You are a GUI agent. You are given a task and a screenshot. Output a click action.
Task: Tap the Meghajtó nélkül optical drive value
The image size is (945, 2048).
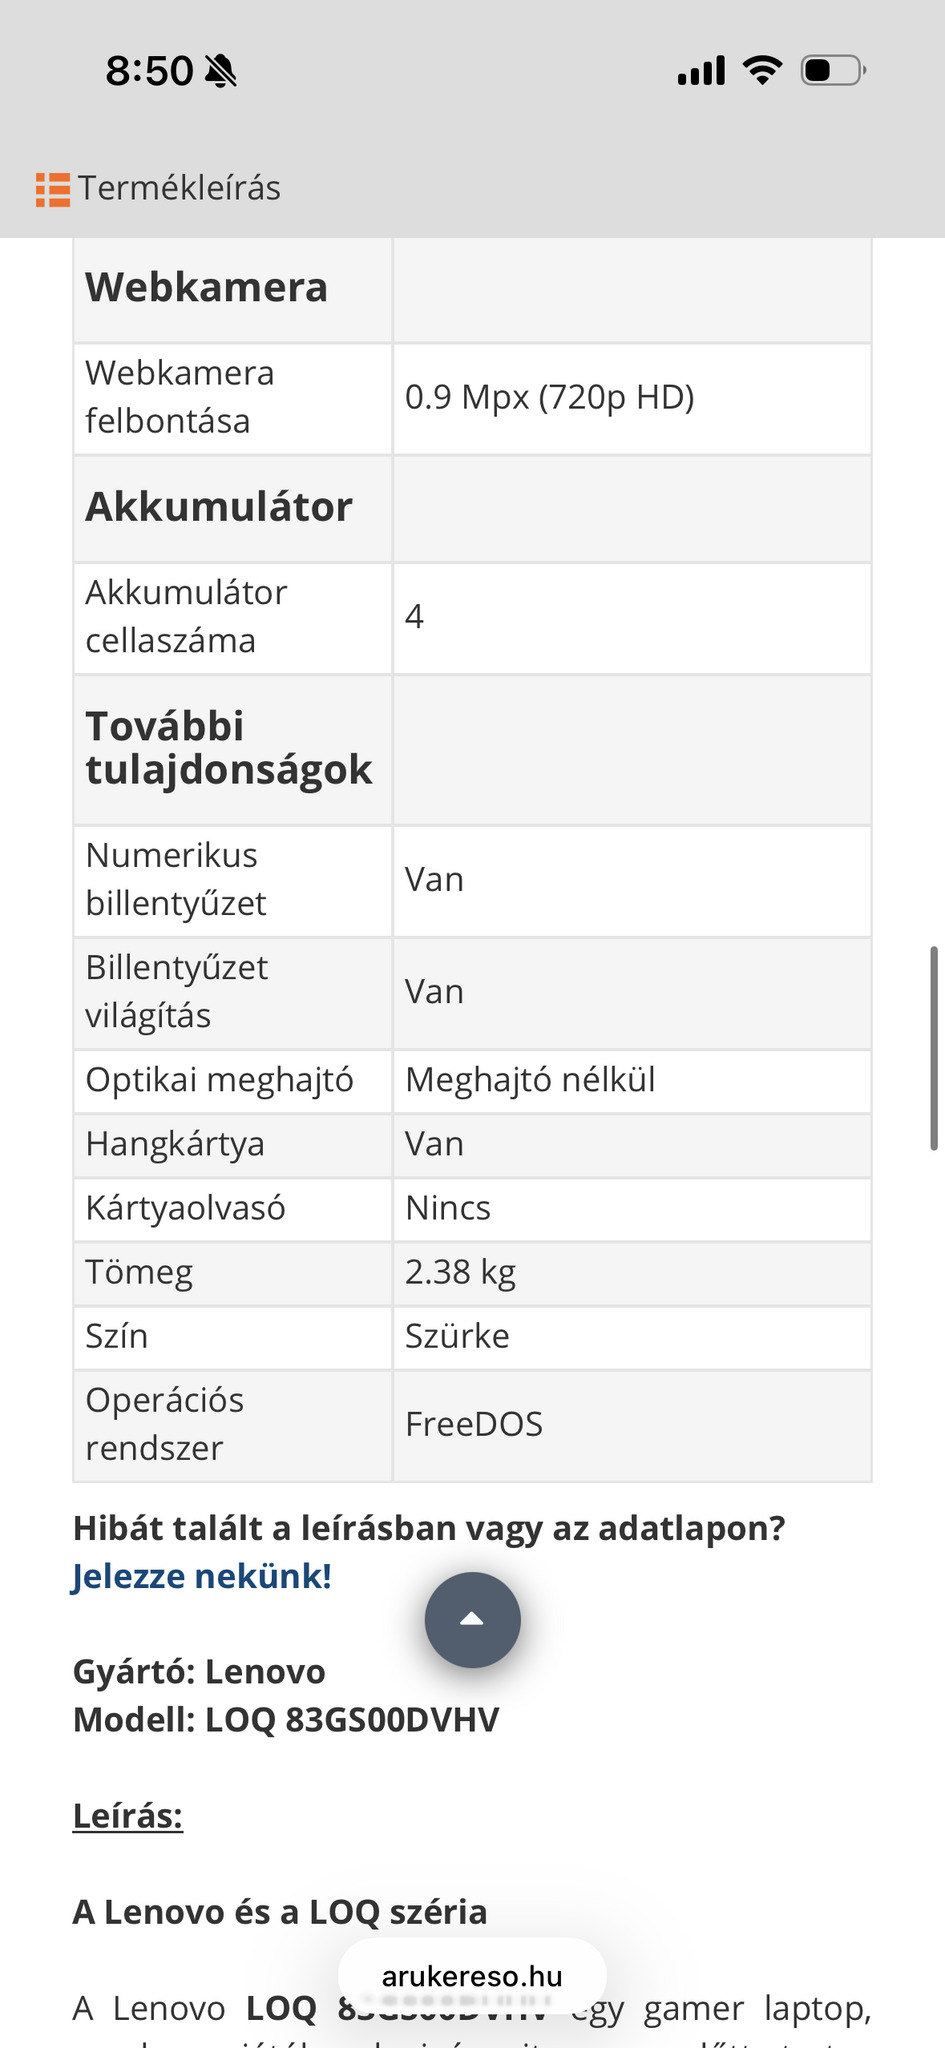tap(530, 1080)
